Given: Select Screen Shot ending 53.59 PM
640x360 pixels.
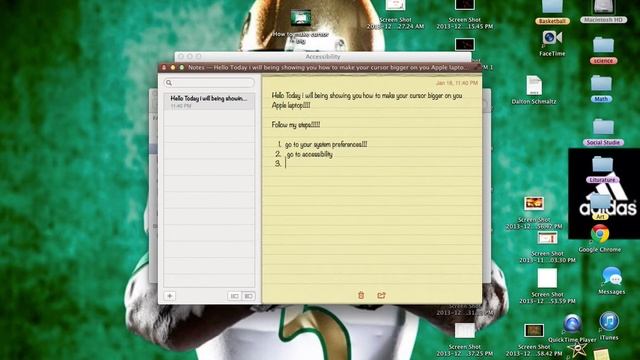Looking at the screenshot, I should click(x=547, y=286).
